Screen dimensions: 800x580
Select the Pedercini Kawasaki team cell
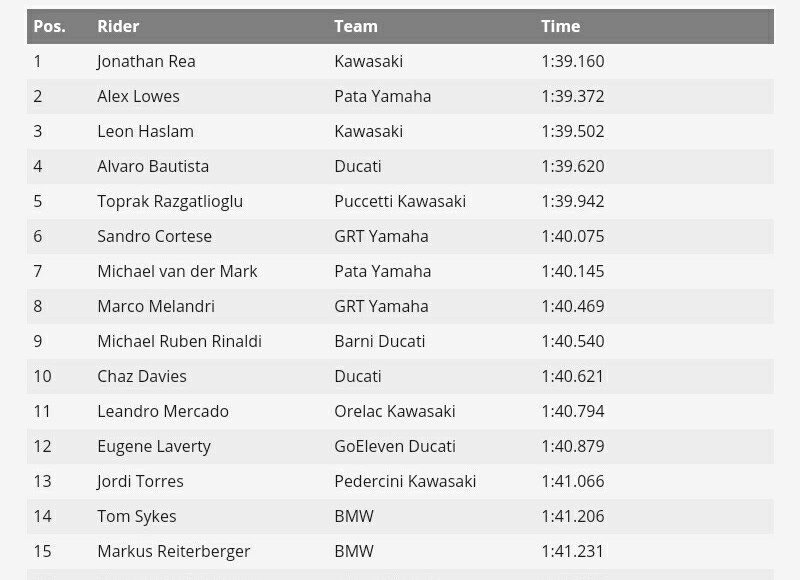click(x=405, y=481)
